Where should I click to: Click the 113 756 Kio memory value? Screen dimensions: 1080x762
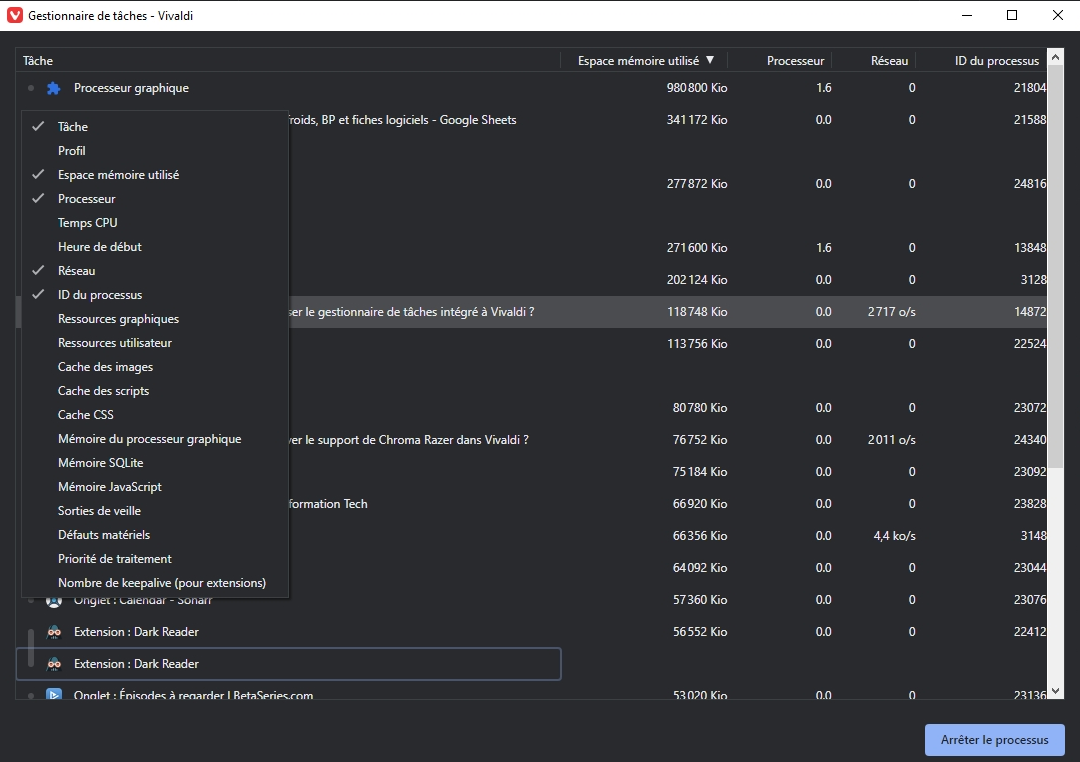click(x=696, y=344)
